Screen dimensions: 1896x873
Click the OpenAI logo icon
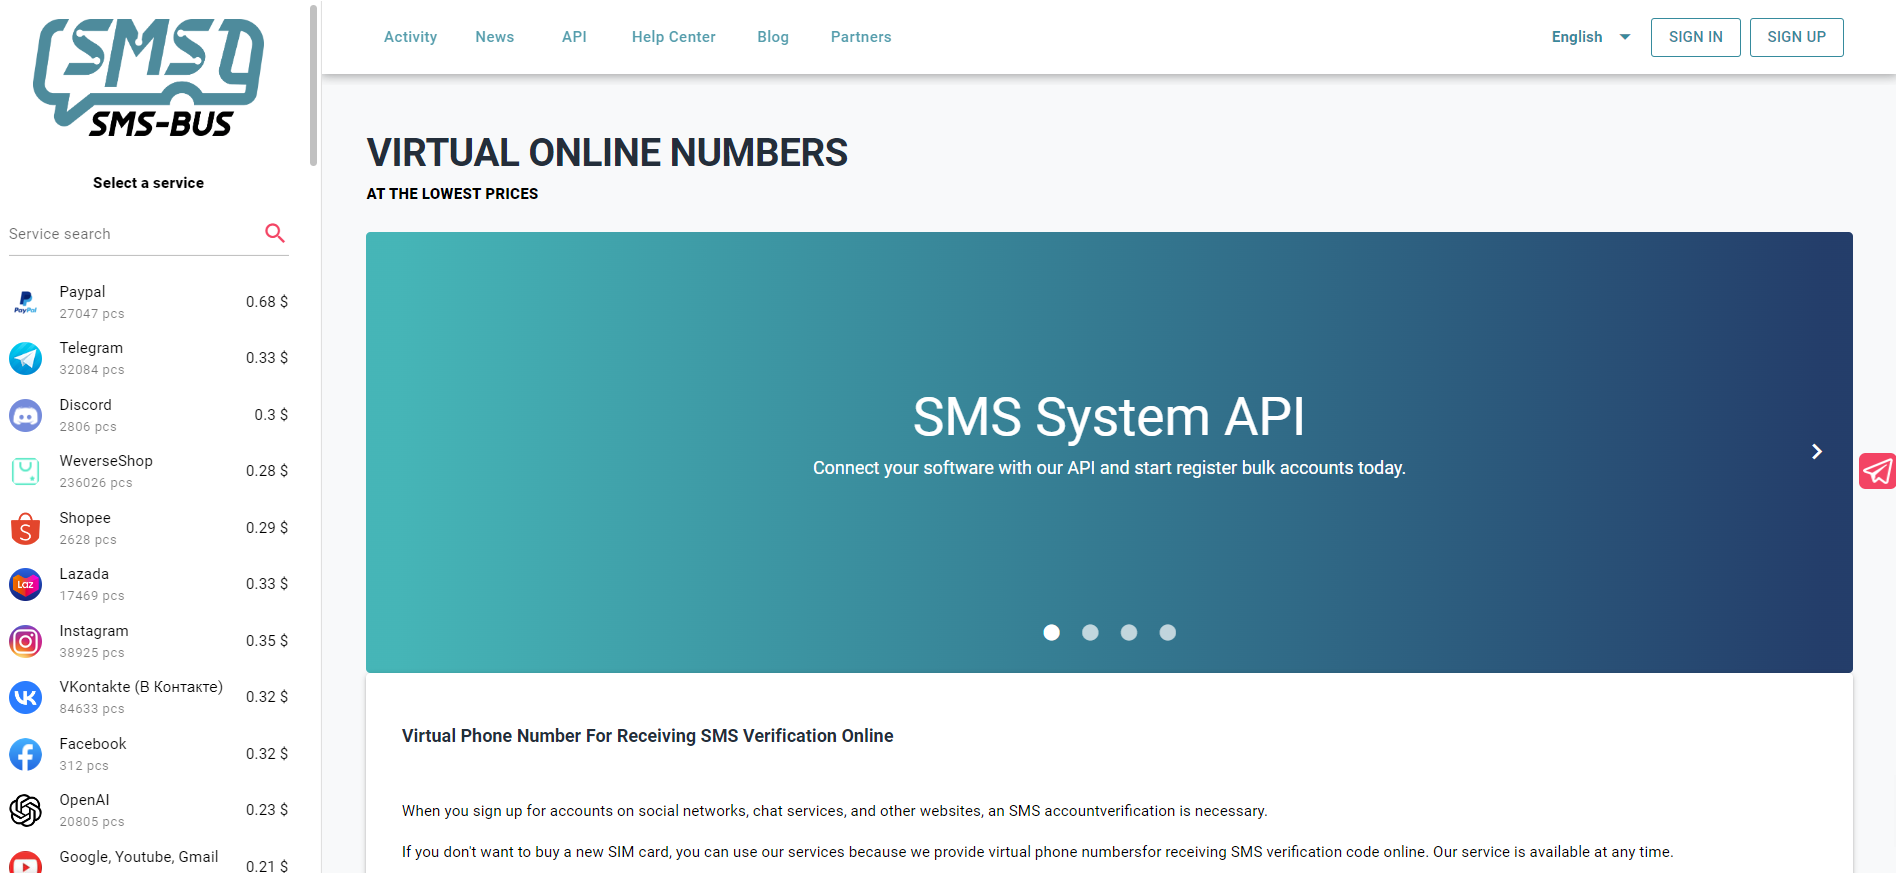[x=25, y=810]
